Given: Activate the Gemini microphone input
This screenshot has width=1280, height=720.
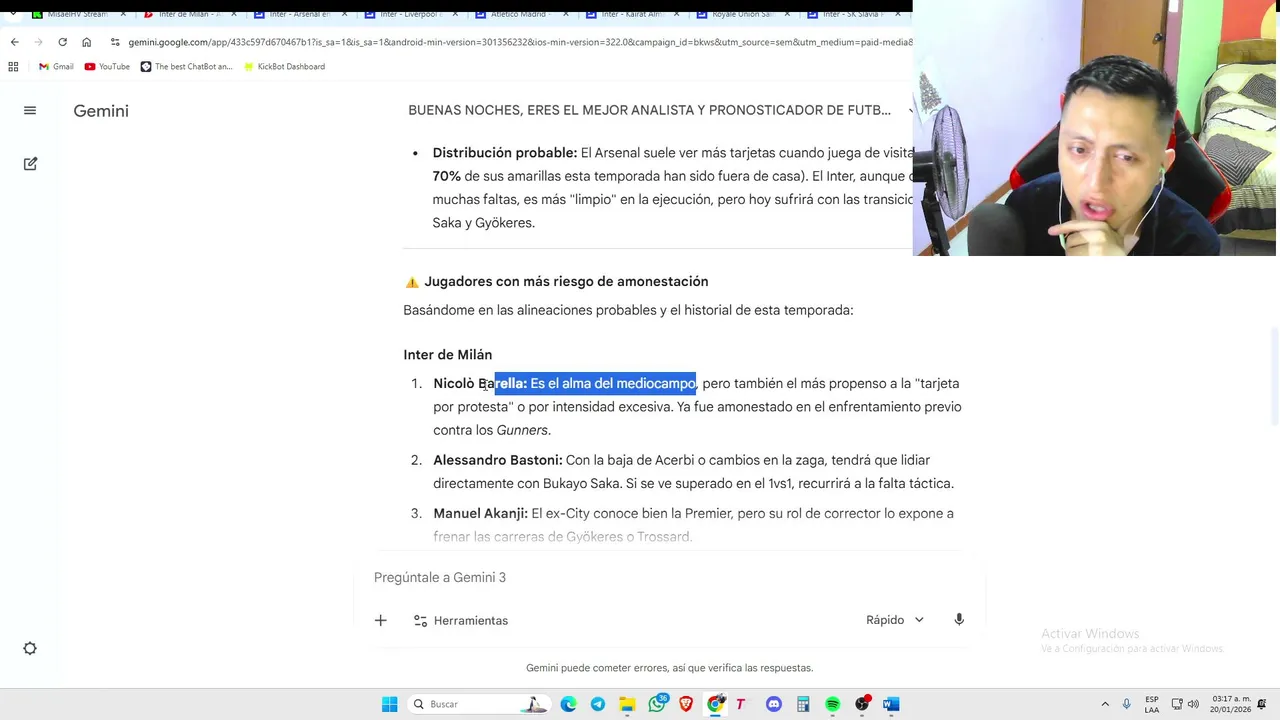Looking at the screenshot, I should click(x=959, y=620).
